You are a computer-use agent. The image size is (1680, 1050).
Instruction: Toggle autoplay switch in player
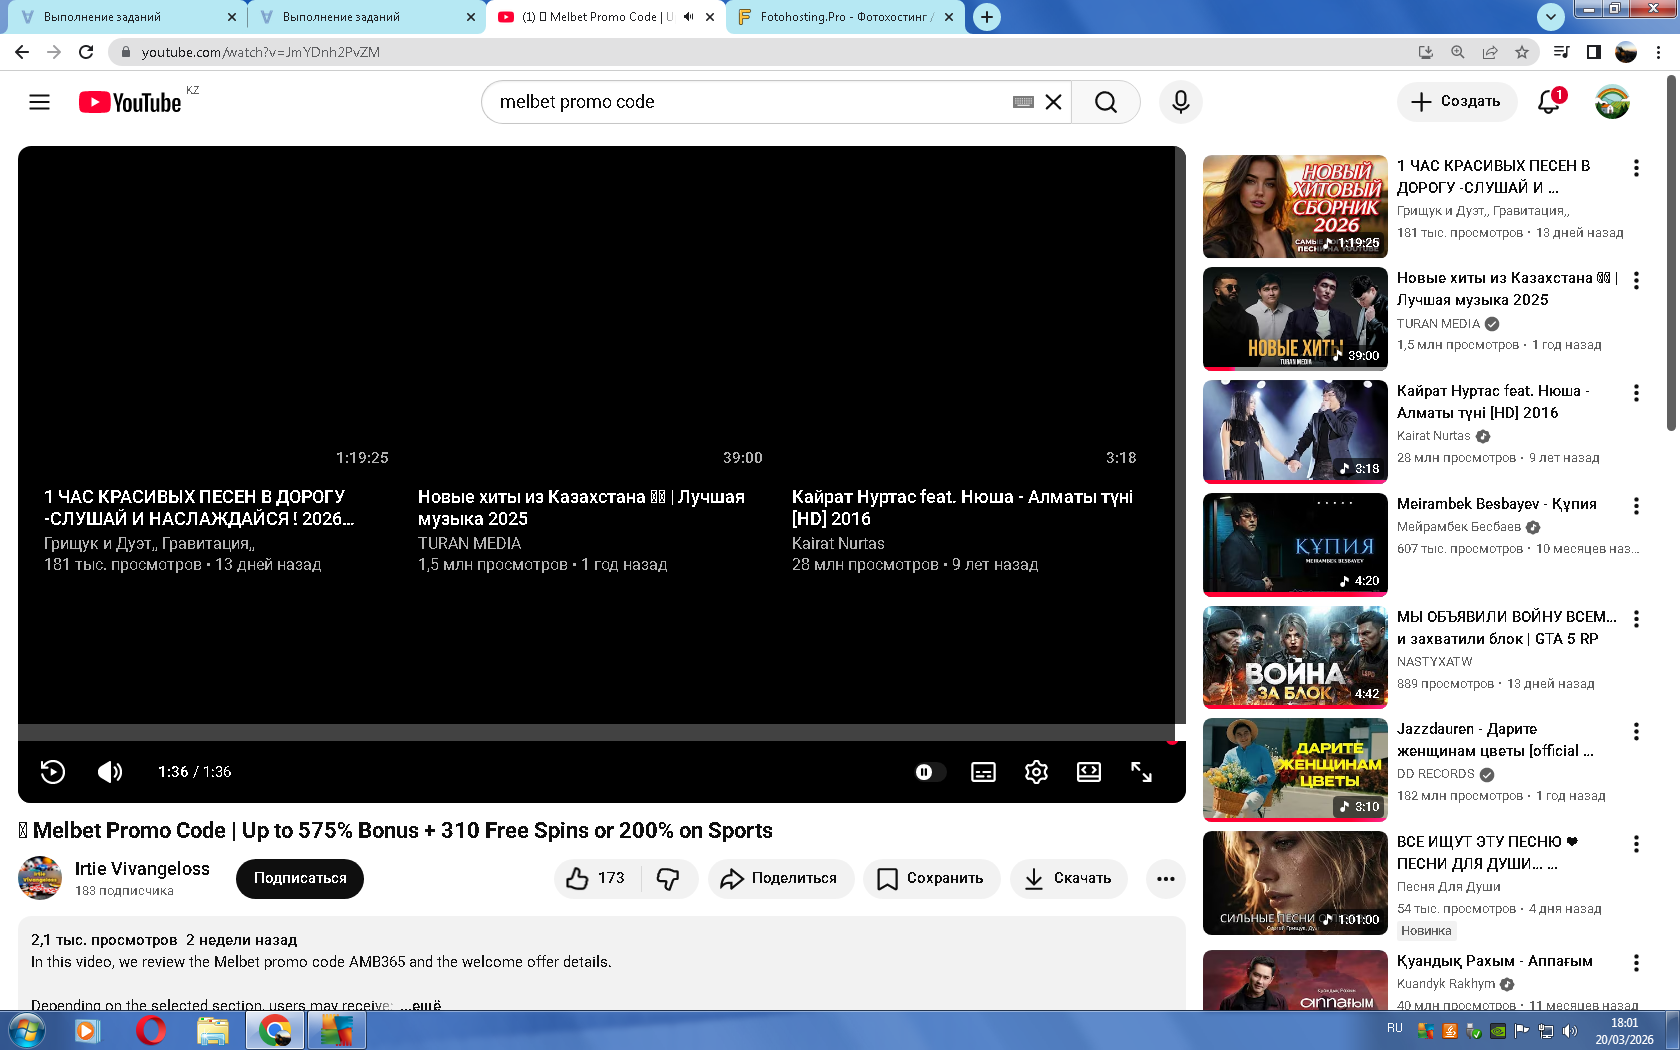point(929,772)
